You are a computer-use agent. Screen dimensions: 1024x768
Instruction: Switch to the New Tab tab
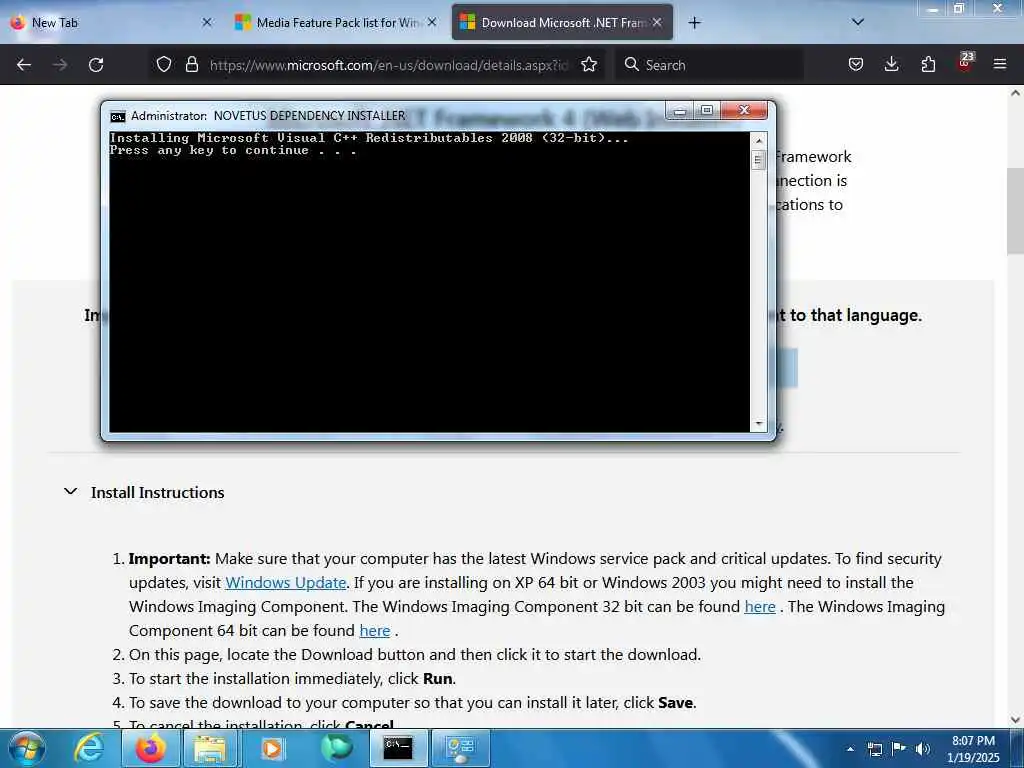[x=112, y=23]
